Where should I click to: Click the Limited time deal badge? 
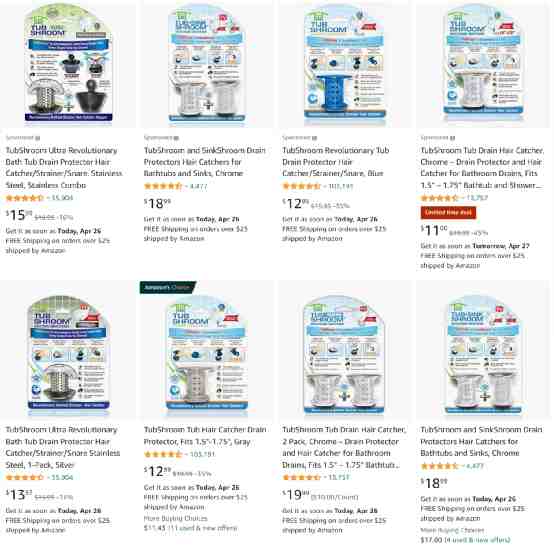(x=448, y=213)
